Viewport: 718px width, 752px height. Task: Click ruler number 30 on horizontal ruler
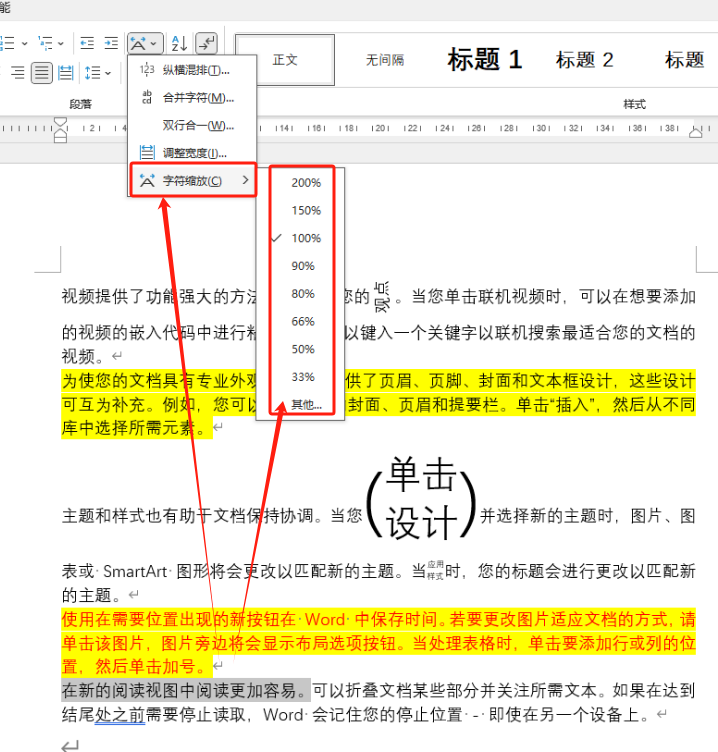pos(541,128)
